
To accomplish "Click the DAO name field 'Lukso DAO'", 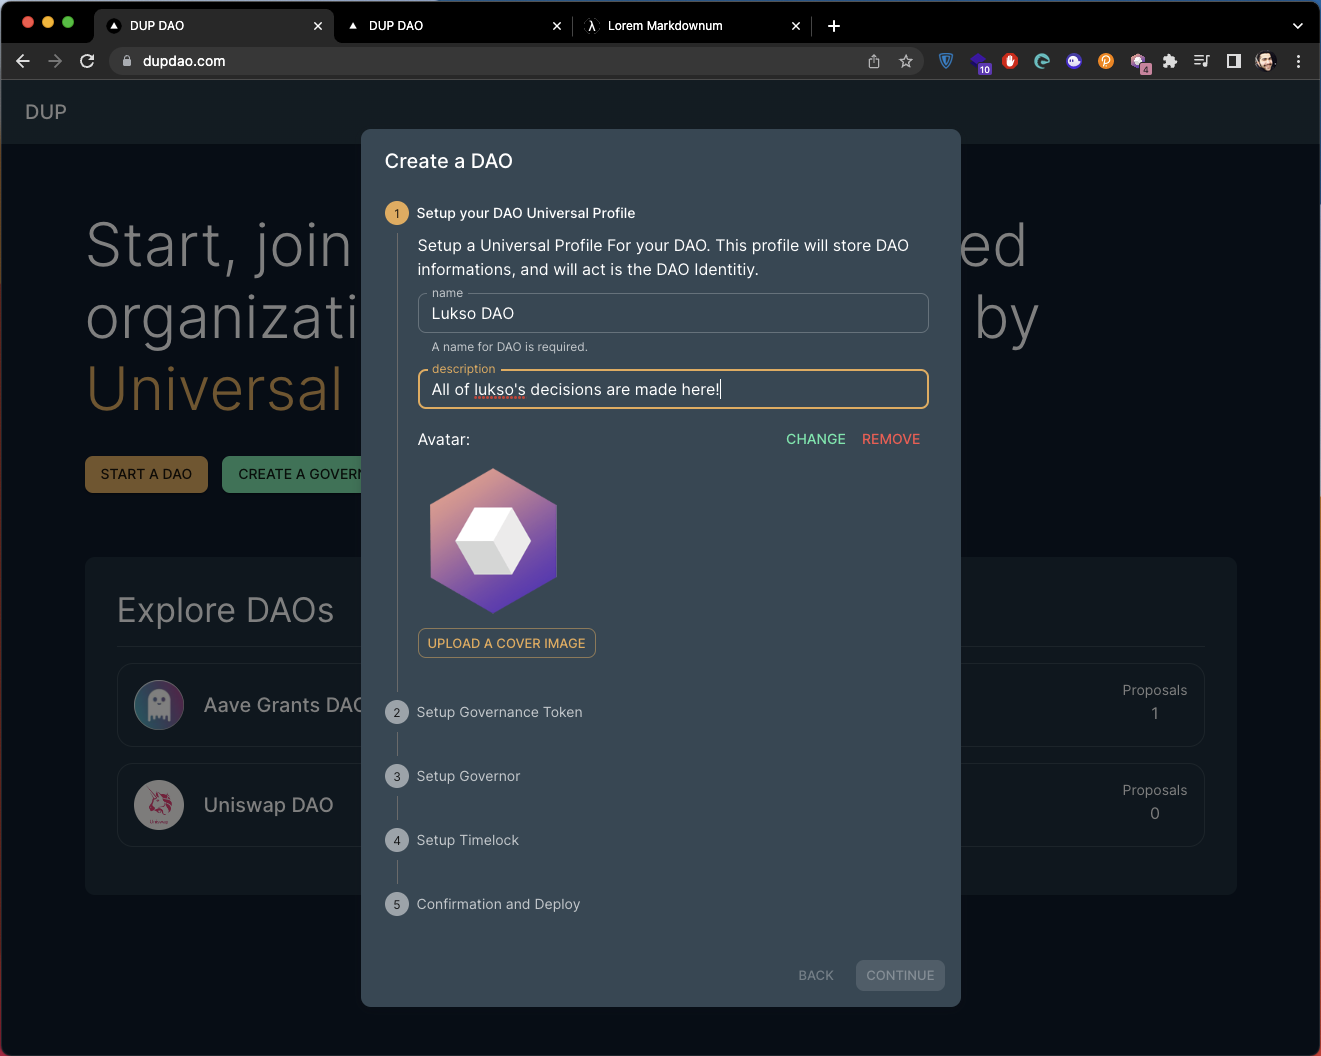I will tap(673, 313).
